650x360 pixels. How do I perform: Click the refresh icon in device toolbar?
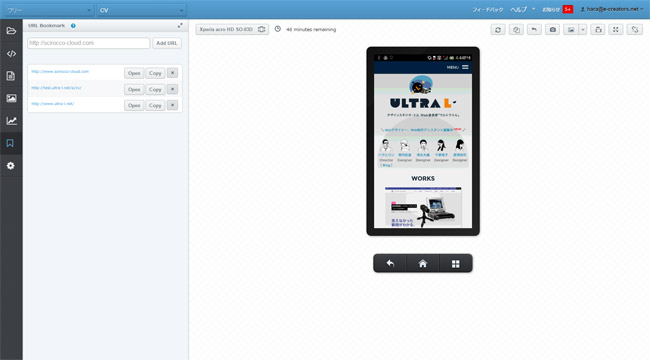tap(498, 29)
